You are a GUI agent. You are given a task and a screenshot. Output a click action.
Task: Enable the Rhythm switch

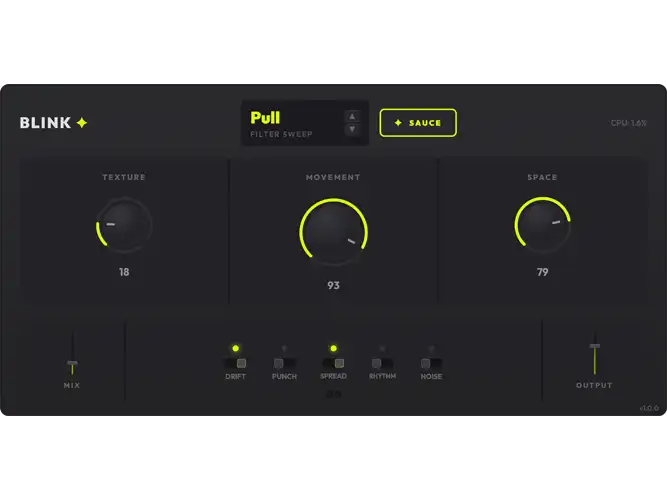(x=382, y=363)
